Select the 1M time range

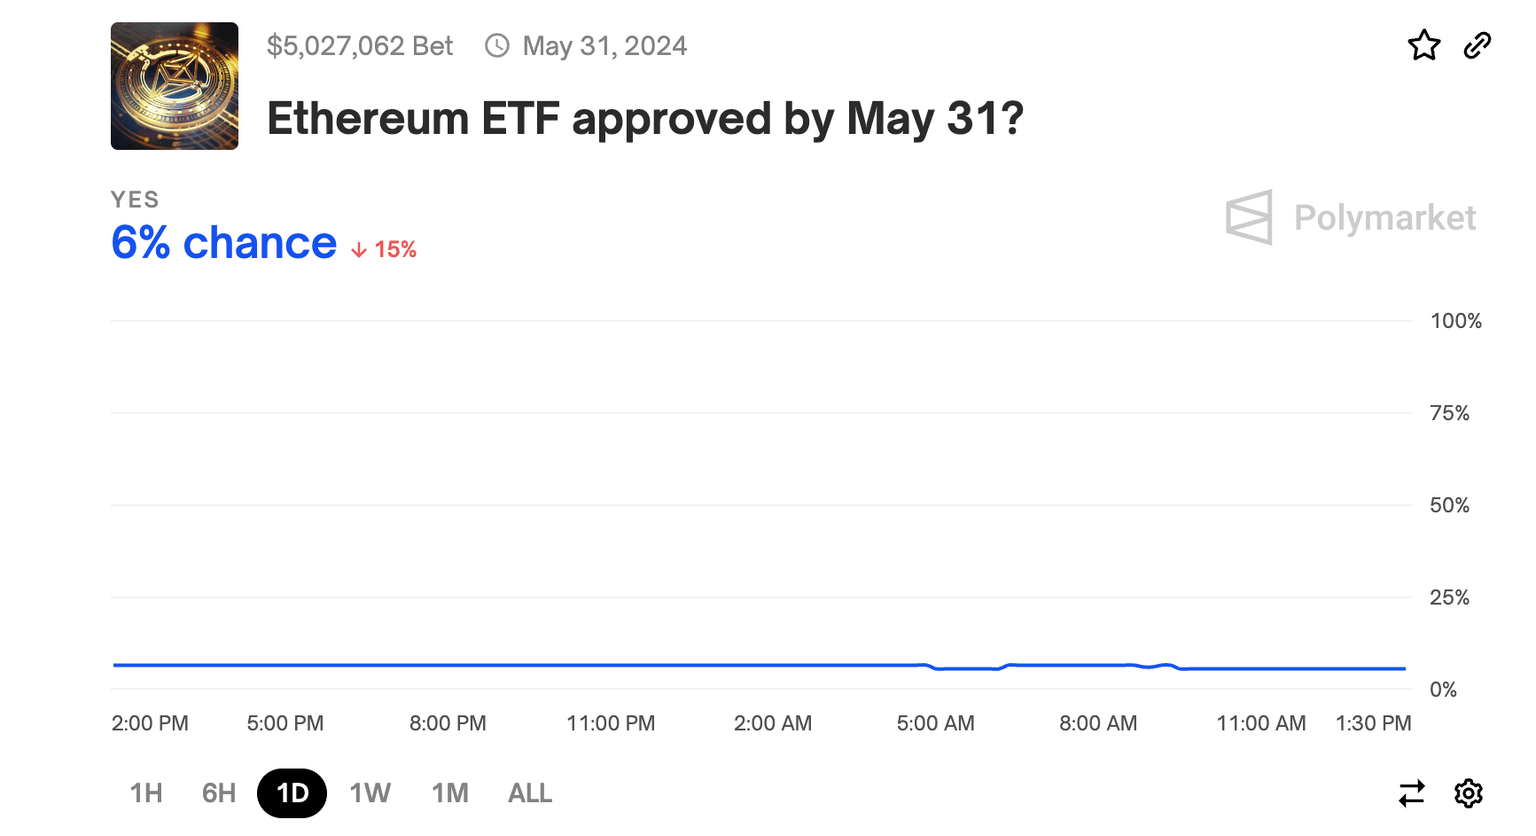pyautogui.click(x=450, y=793)
